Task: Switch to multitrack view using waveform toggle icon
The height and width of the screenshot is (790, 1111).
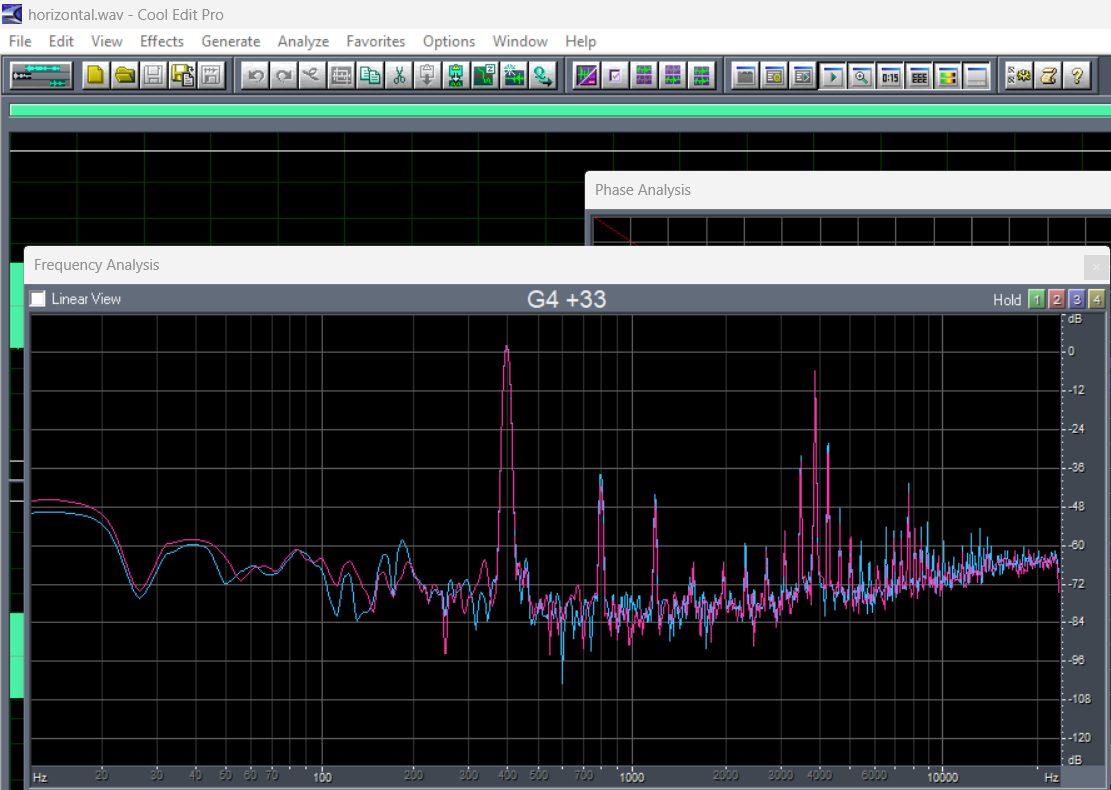Action: (41, 76)
